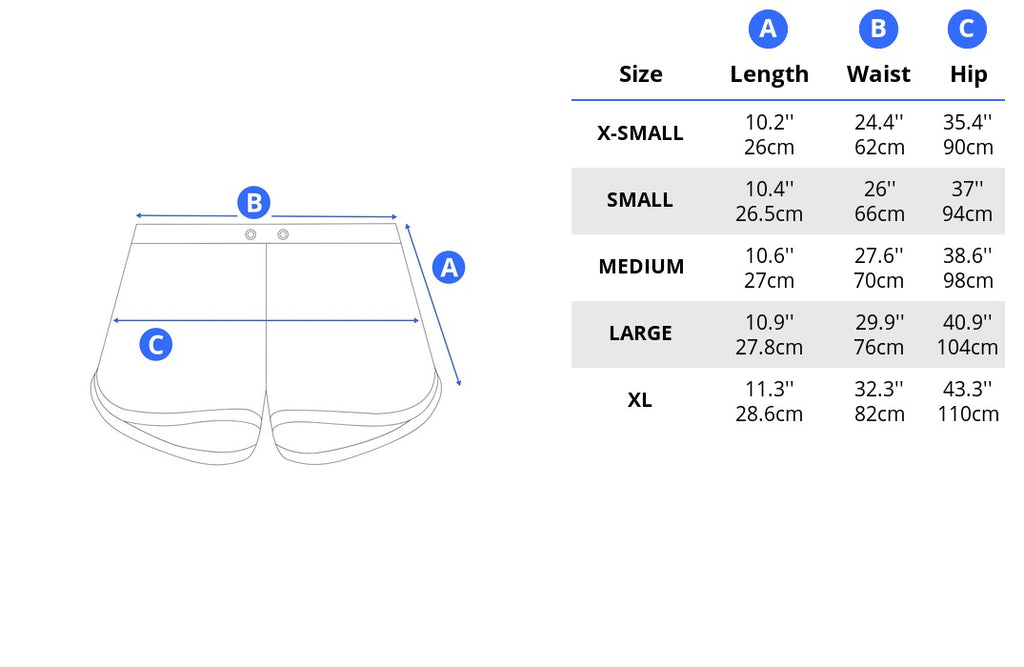This screenshot has height=667, width=1024.
Task: Choose the MEDIUM size row label
Action: tap(641, 267)
